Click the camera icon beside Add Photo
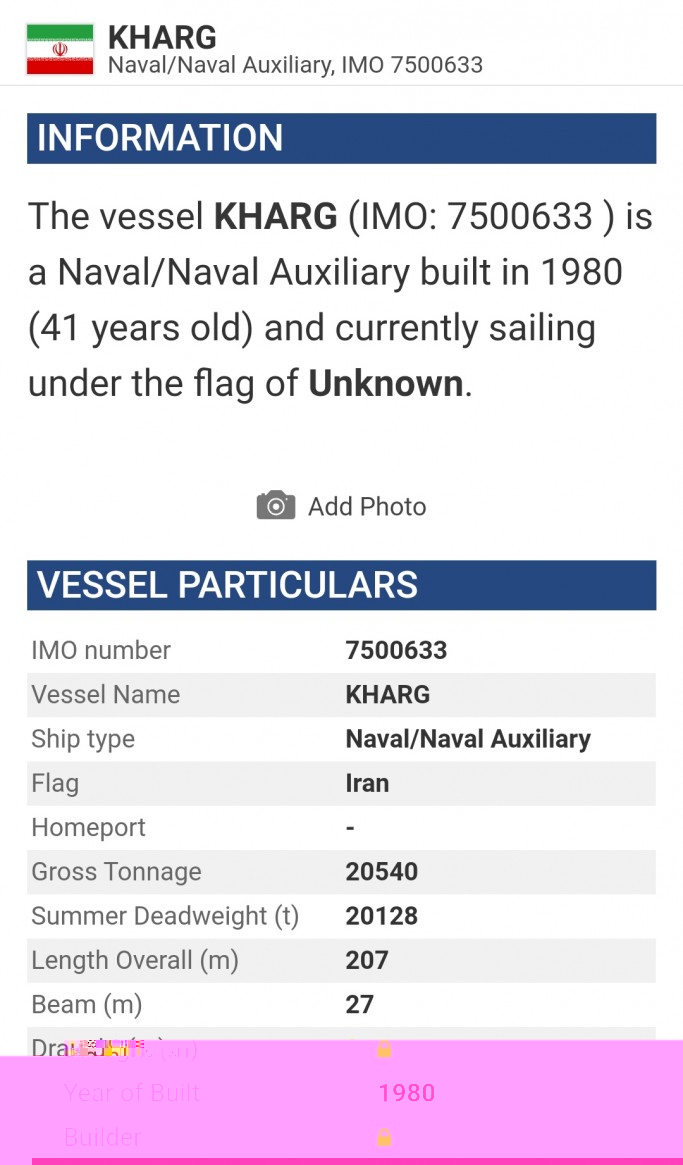 click(x=275, y=506)
